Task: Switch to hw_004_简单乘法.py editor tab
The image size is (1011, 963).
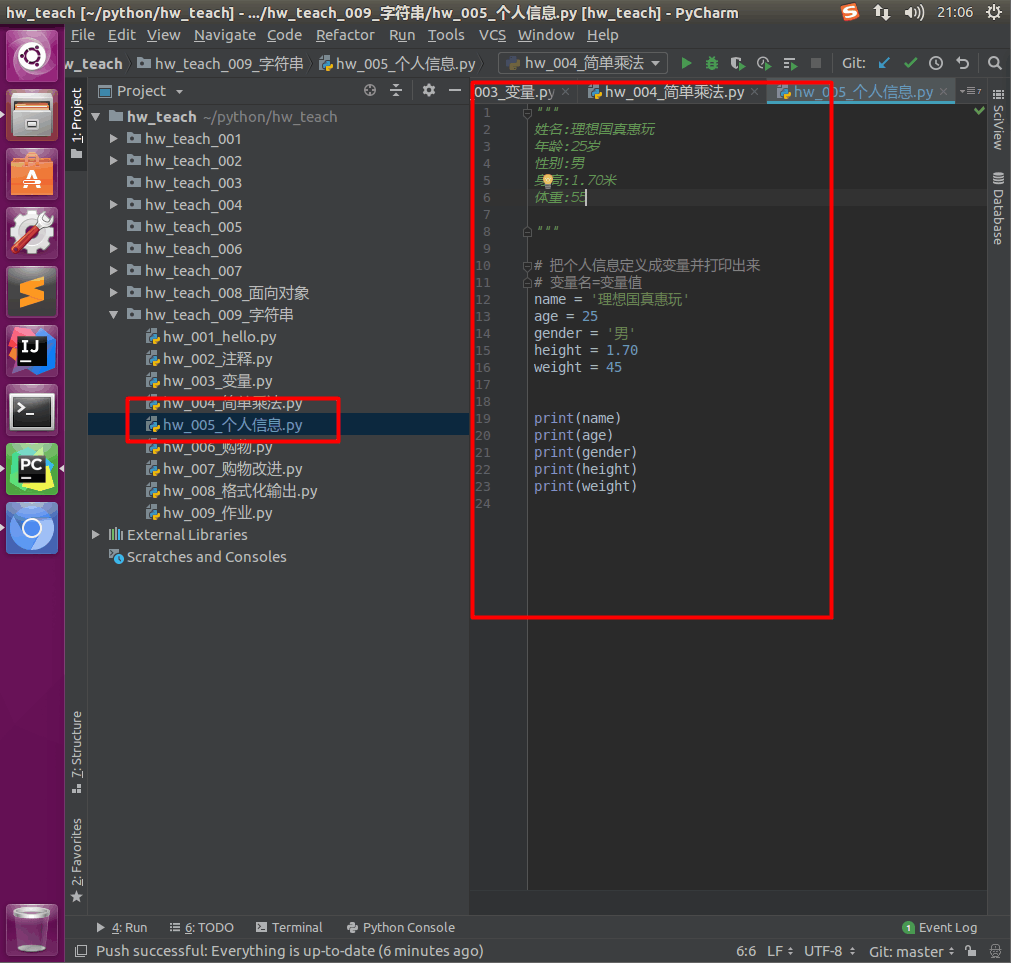Action: pyautogui.click(x=674, y=92)
